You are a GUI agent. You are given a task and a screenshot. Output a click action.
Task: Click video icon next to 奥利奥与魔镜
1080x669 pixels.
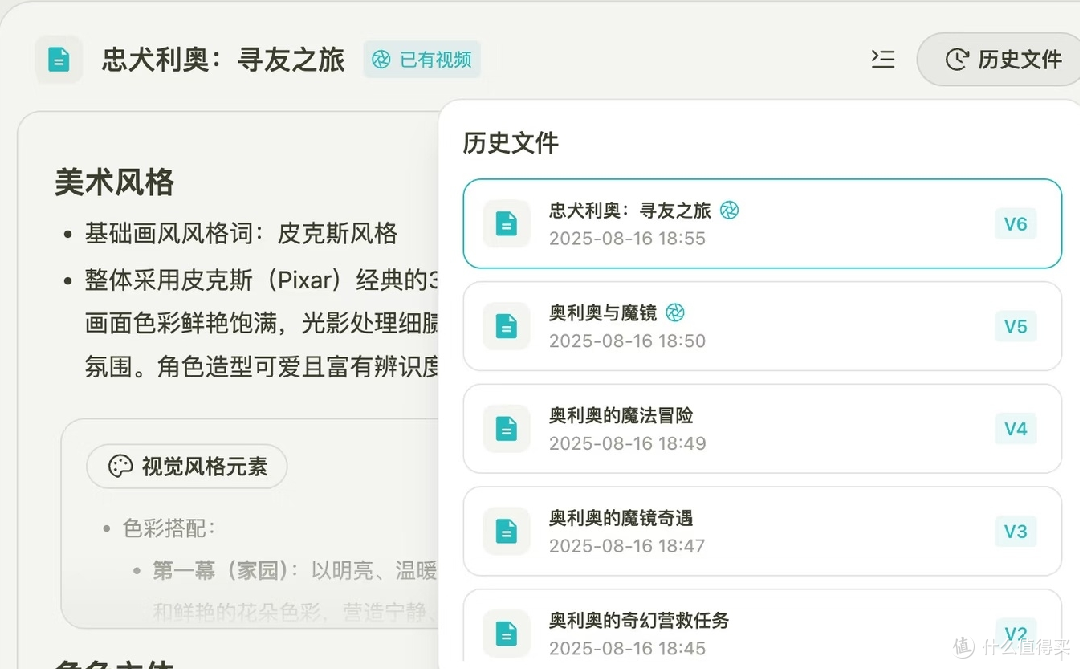[x=675, y=313]
